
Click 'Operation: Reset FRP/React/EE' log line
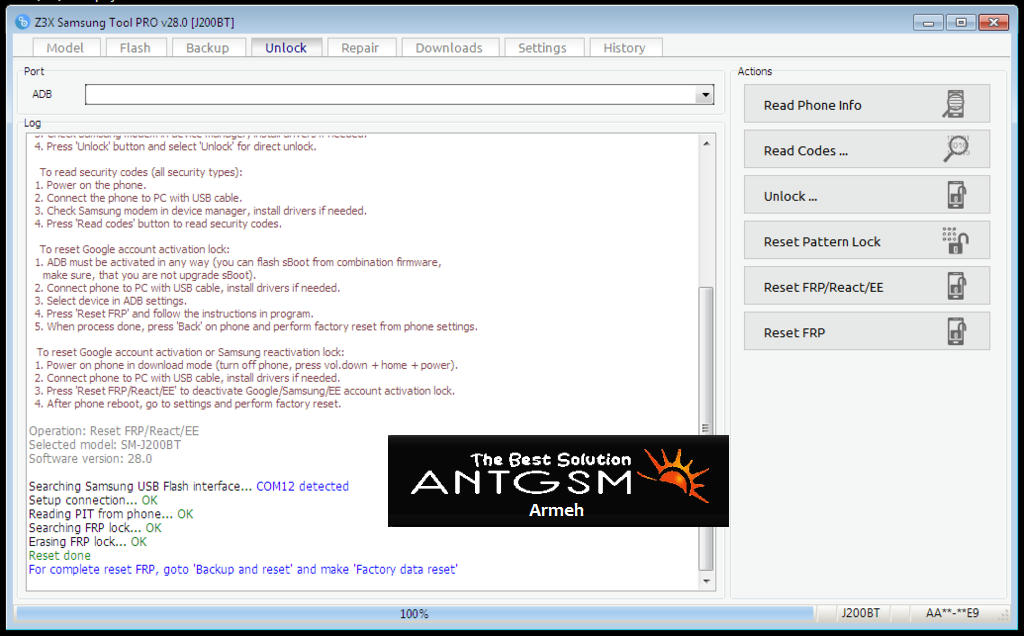click(x=114, y=431)
